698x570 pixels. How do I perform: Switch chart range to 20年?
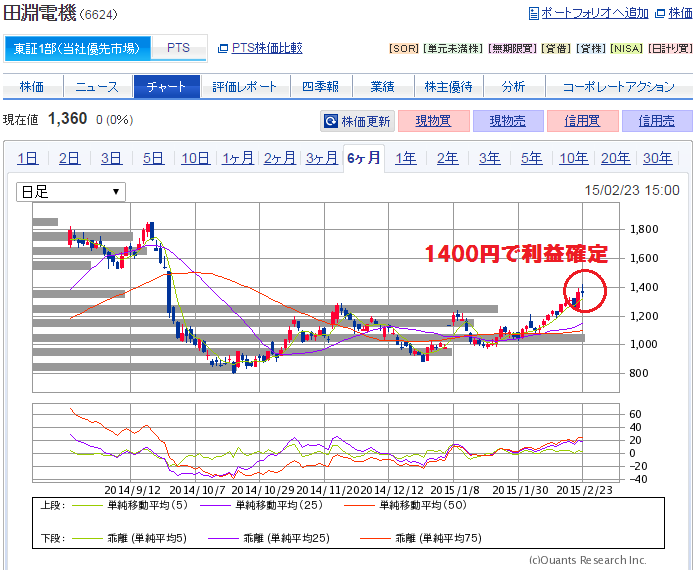(x=616, y=158)
